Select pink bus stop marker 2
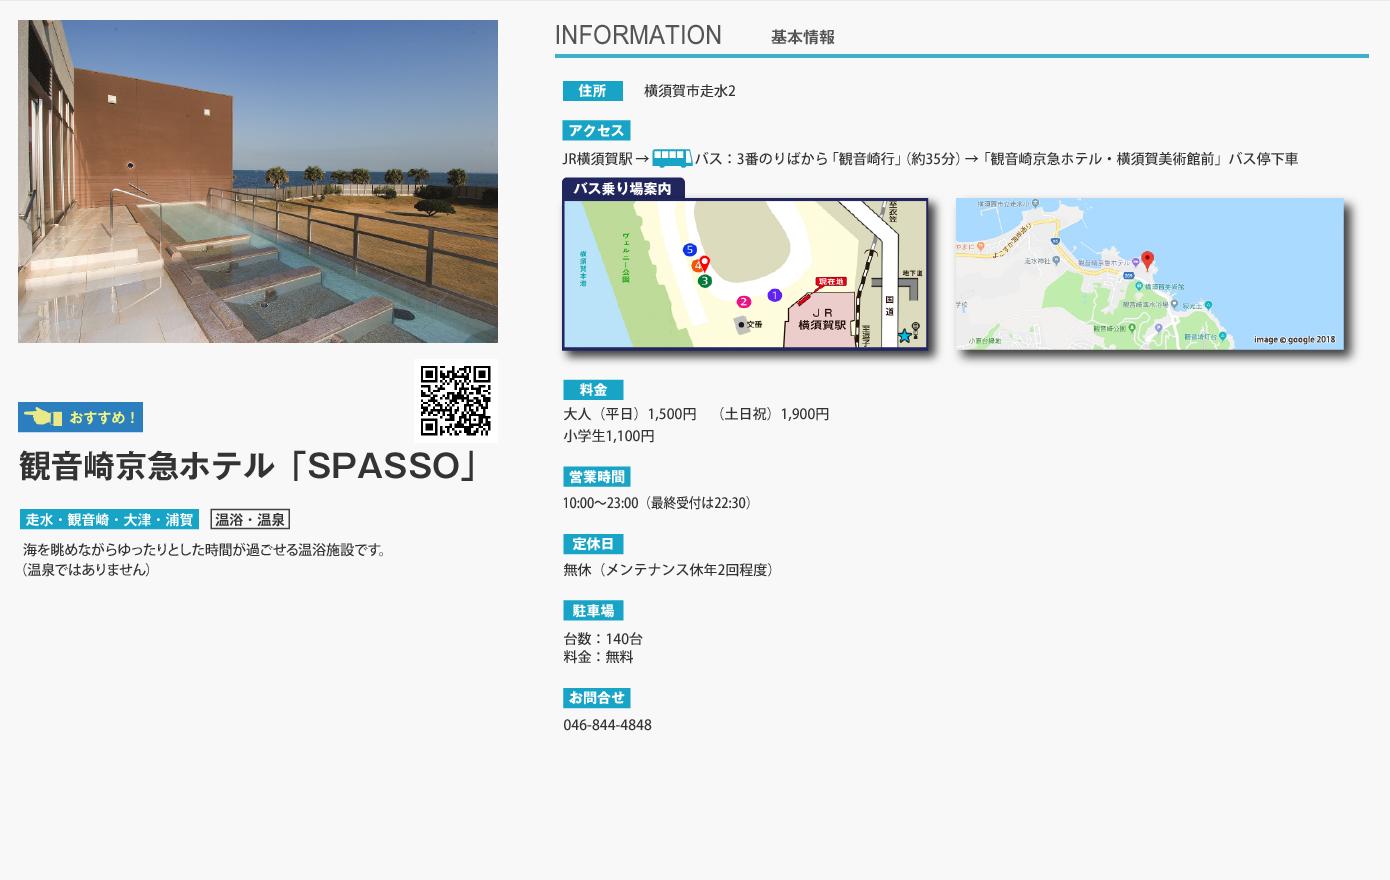The width and height of the screenshot is (1390, 880). coord(743,302)
